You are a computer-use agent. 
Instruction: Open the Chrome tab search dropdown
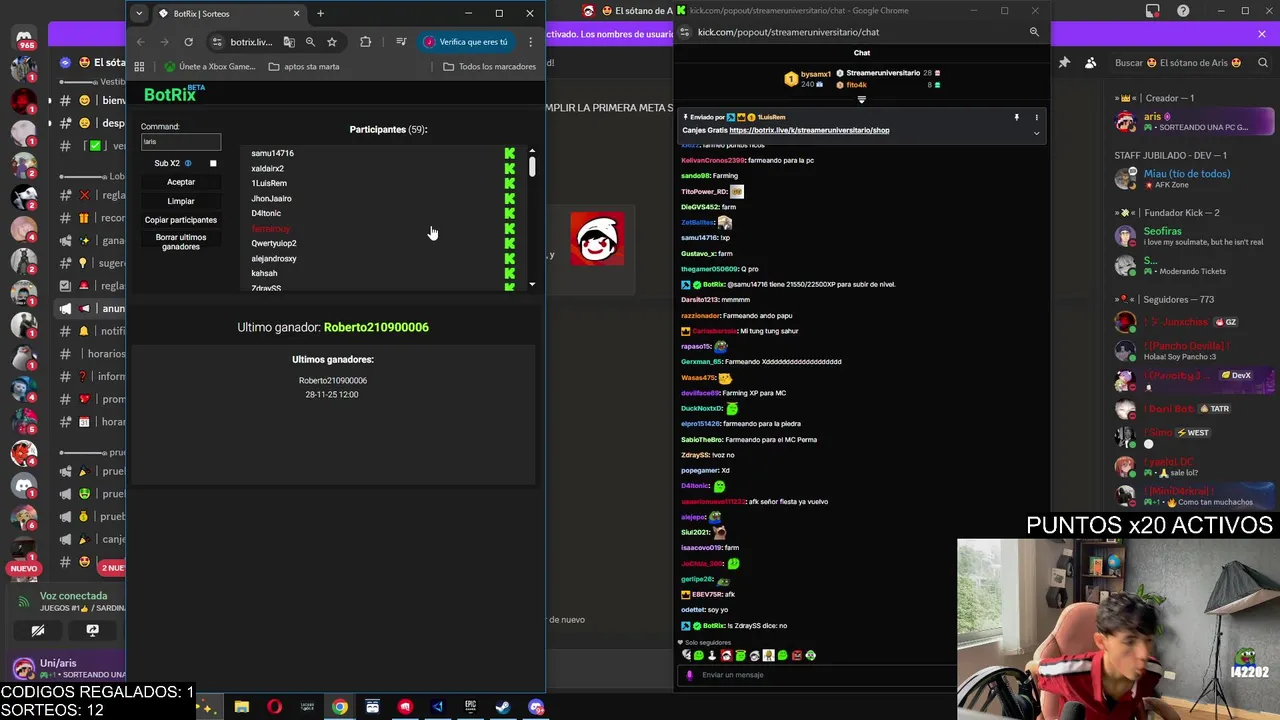[139, 13]
